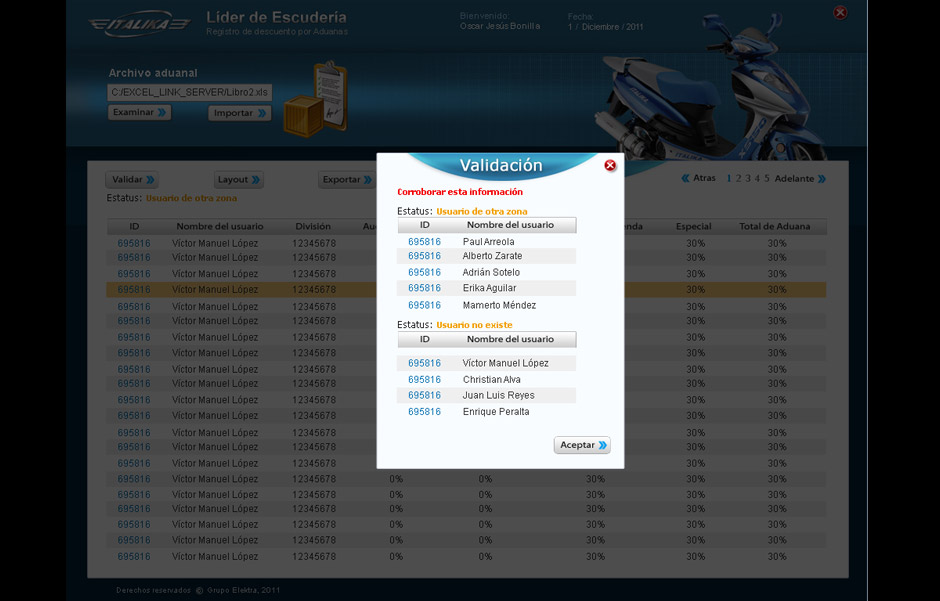Select the name Alberto Zarate
940x601 pixels.
tap(492, 256)
